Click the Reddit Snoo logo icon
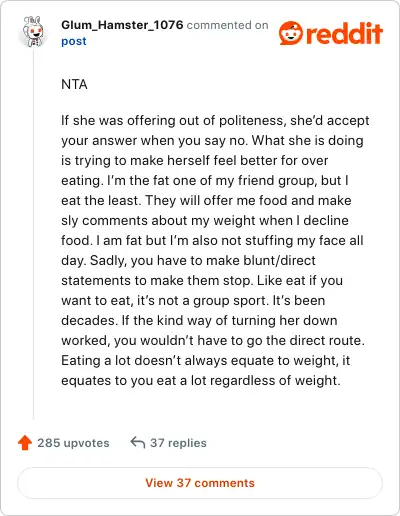Viewport: 400px width, 516px height. point(291,33)
